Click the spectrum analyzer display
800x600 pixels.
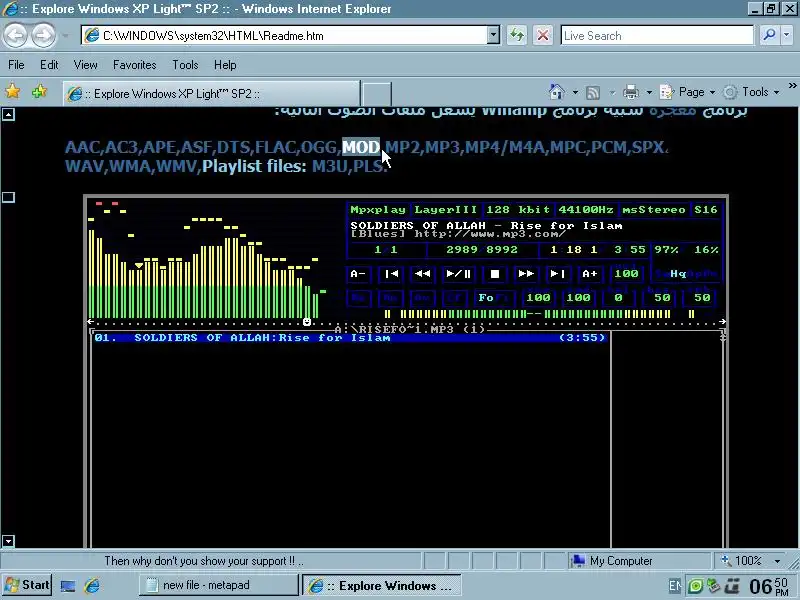pyautogui.click(x=208, y=260)
